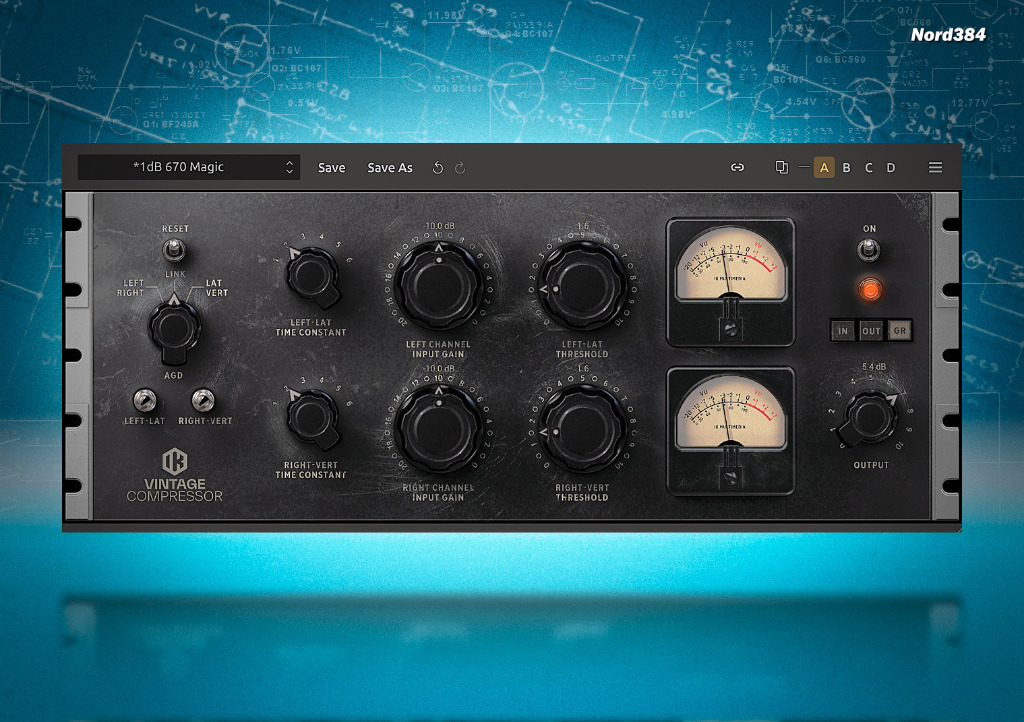Click the -10.0 dB value above Left Channel Input Gain
This screenshot has width=1024, height=722.
[x=440, y=226]
